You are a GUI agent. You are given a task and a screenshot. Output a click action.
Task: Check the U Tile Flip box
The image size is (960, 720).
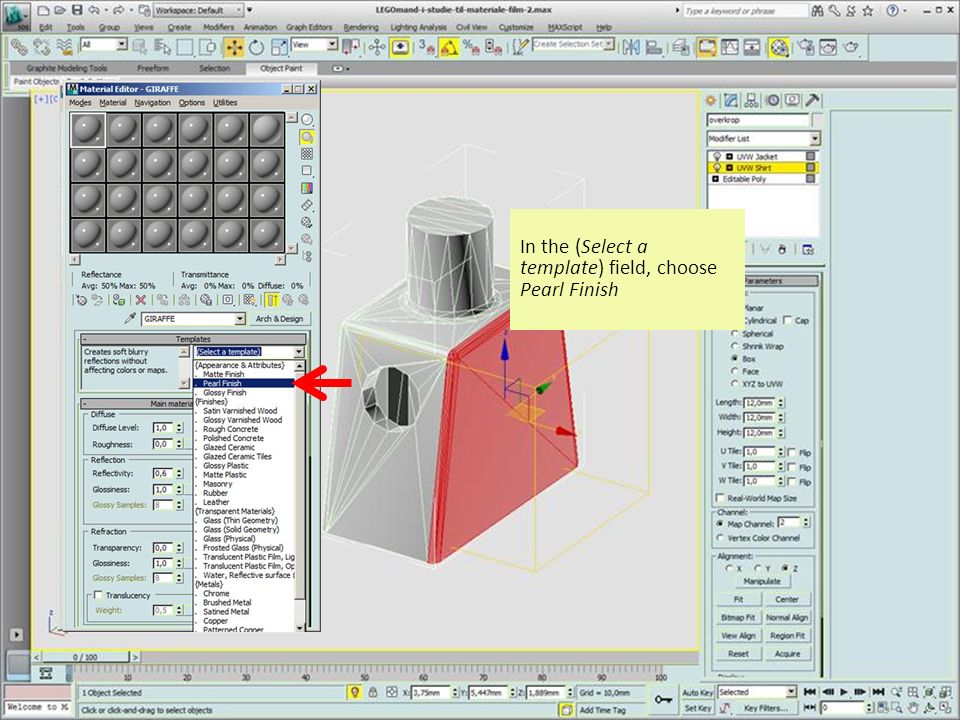(791, 452)
